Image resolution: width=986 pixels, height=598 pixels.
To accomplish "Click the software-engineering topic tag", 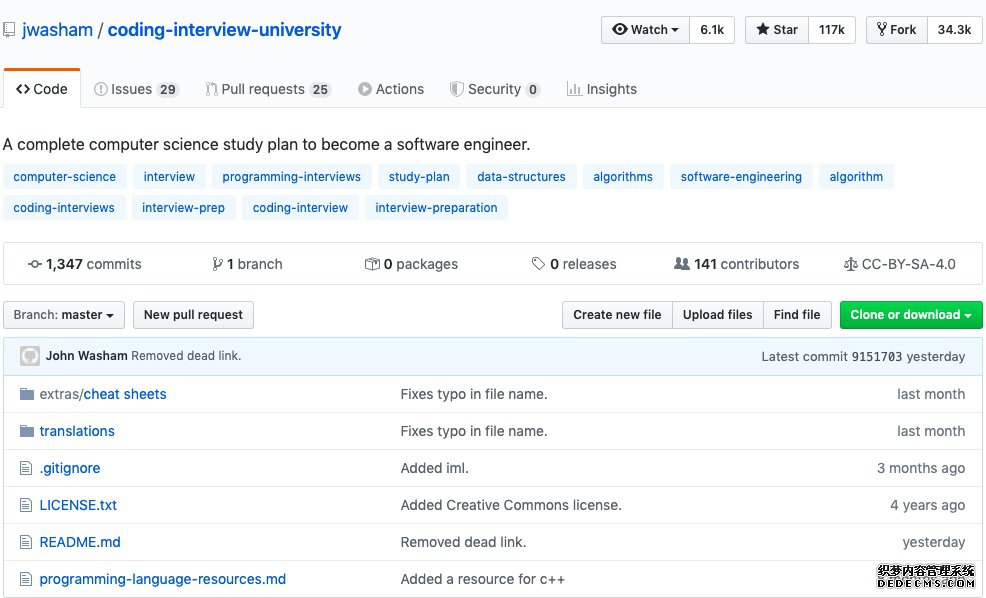I will (x=741, y=177).
